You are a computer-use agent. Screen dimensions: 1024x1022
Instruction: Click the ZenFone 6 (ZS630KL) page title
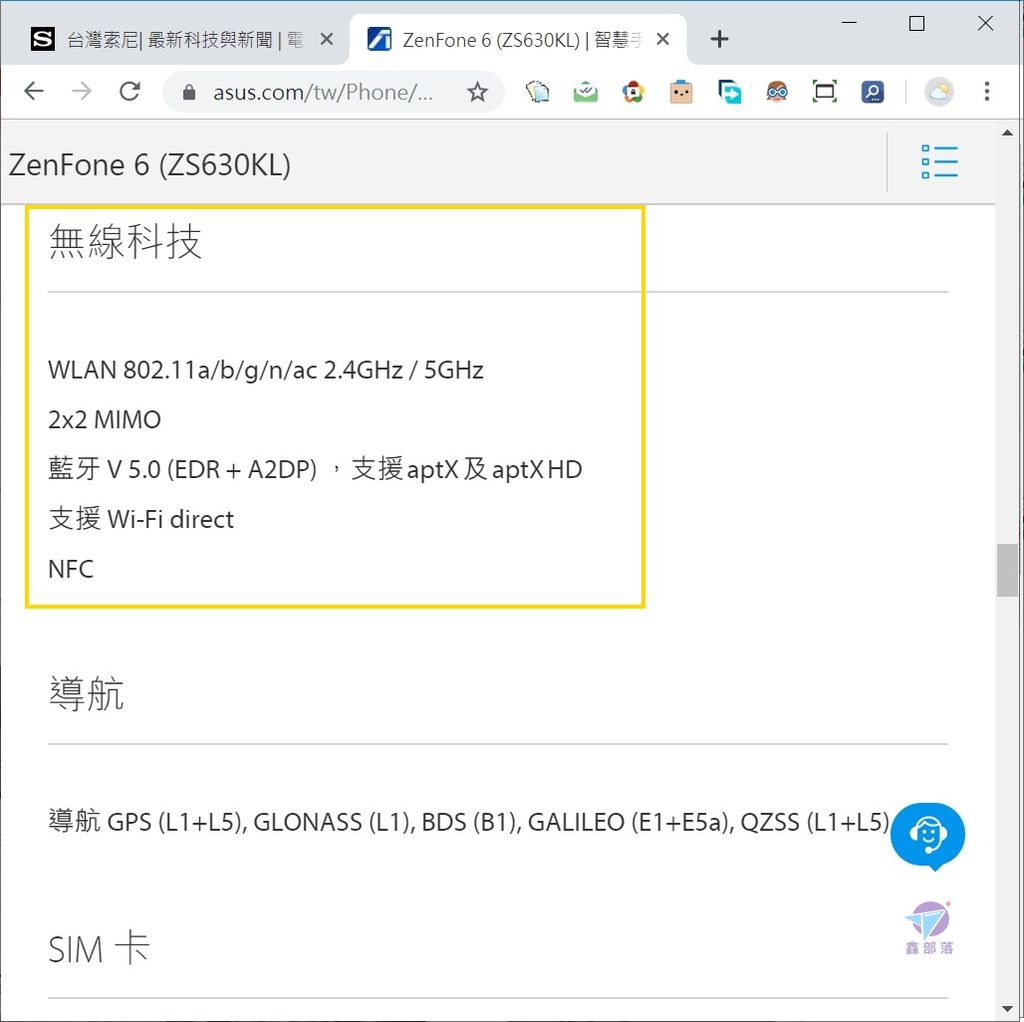coord(150,165)
